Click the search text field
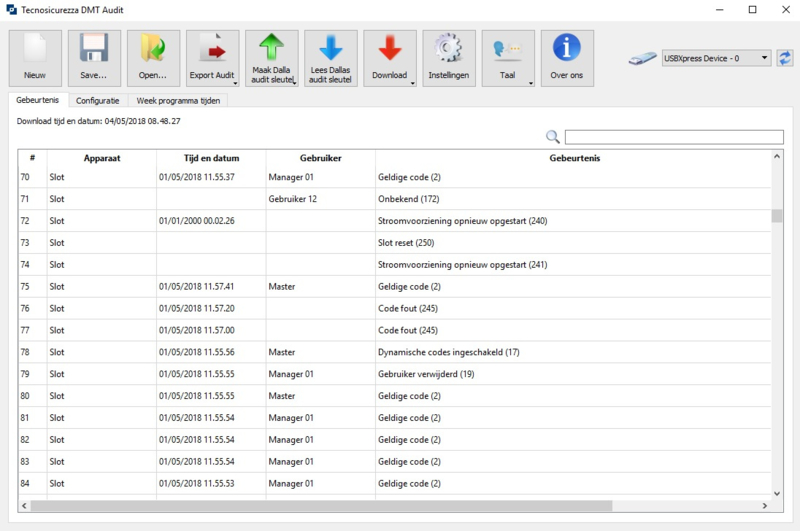The height and width of the screenshot is (531, 800). click(674, 137)
